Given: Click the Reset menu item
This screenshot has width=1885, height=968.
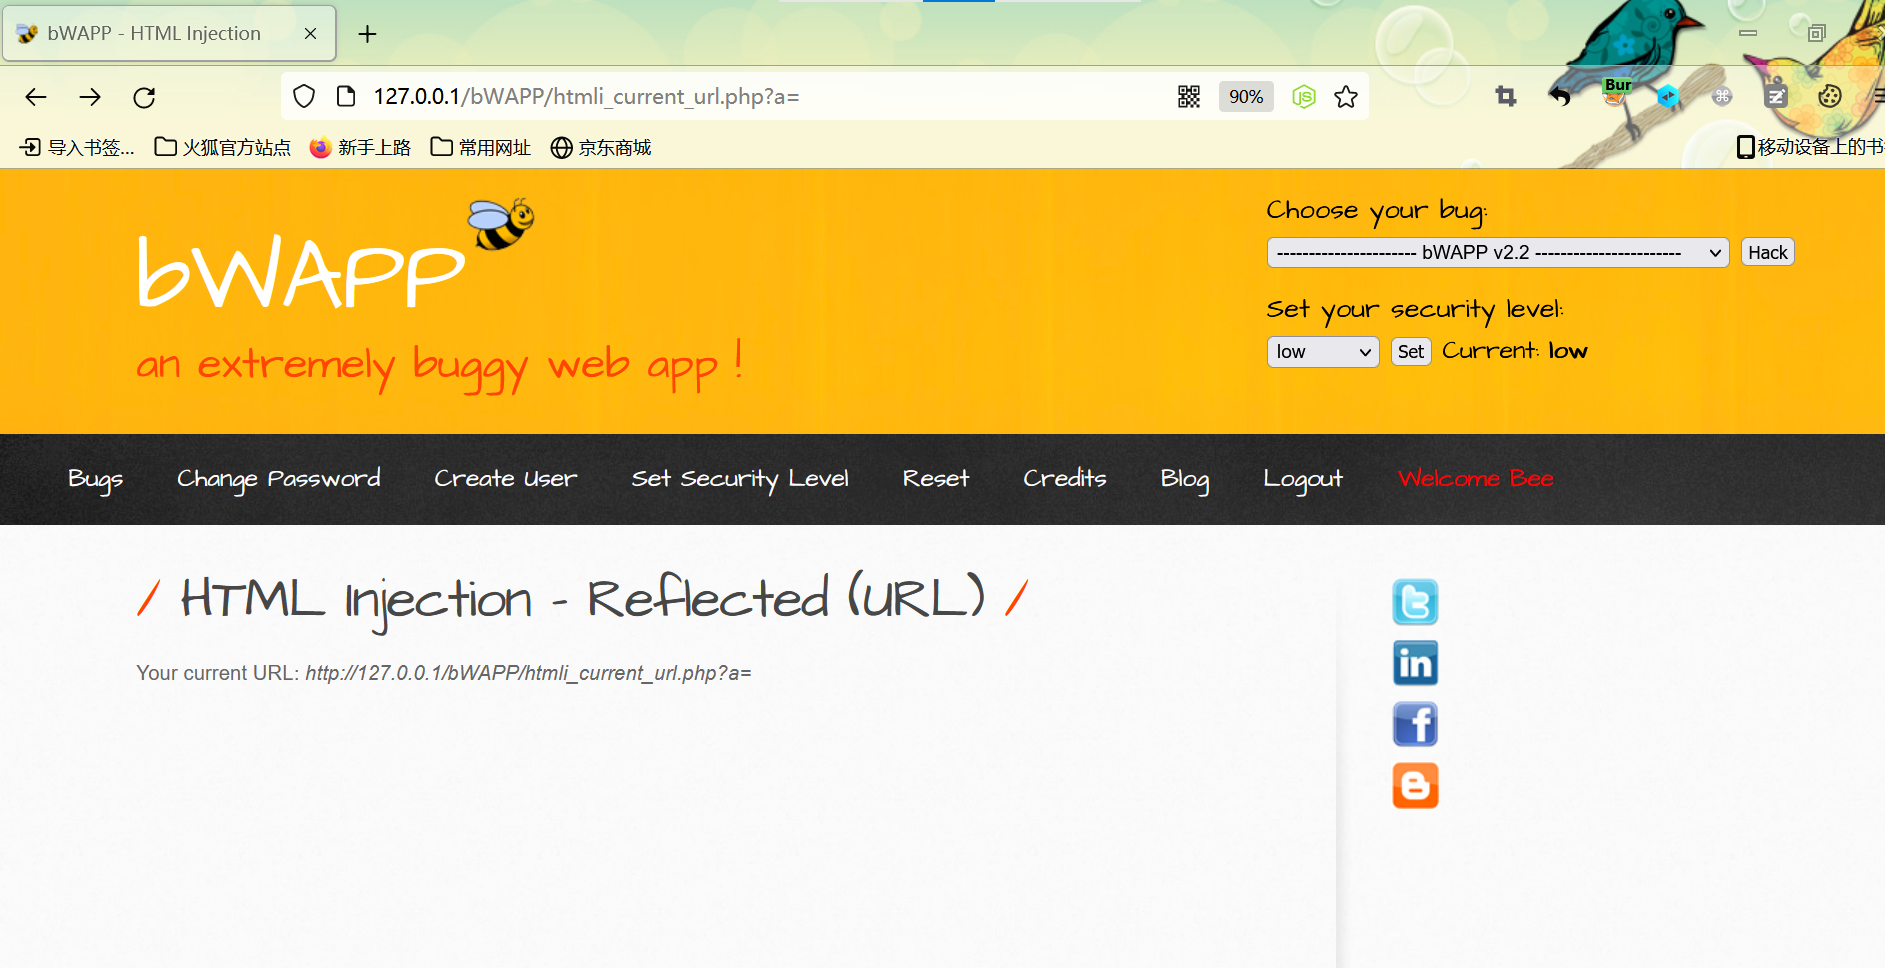Looking at the screenshot, I should pyautogui.click(x=935, y=479).
